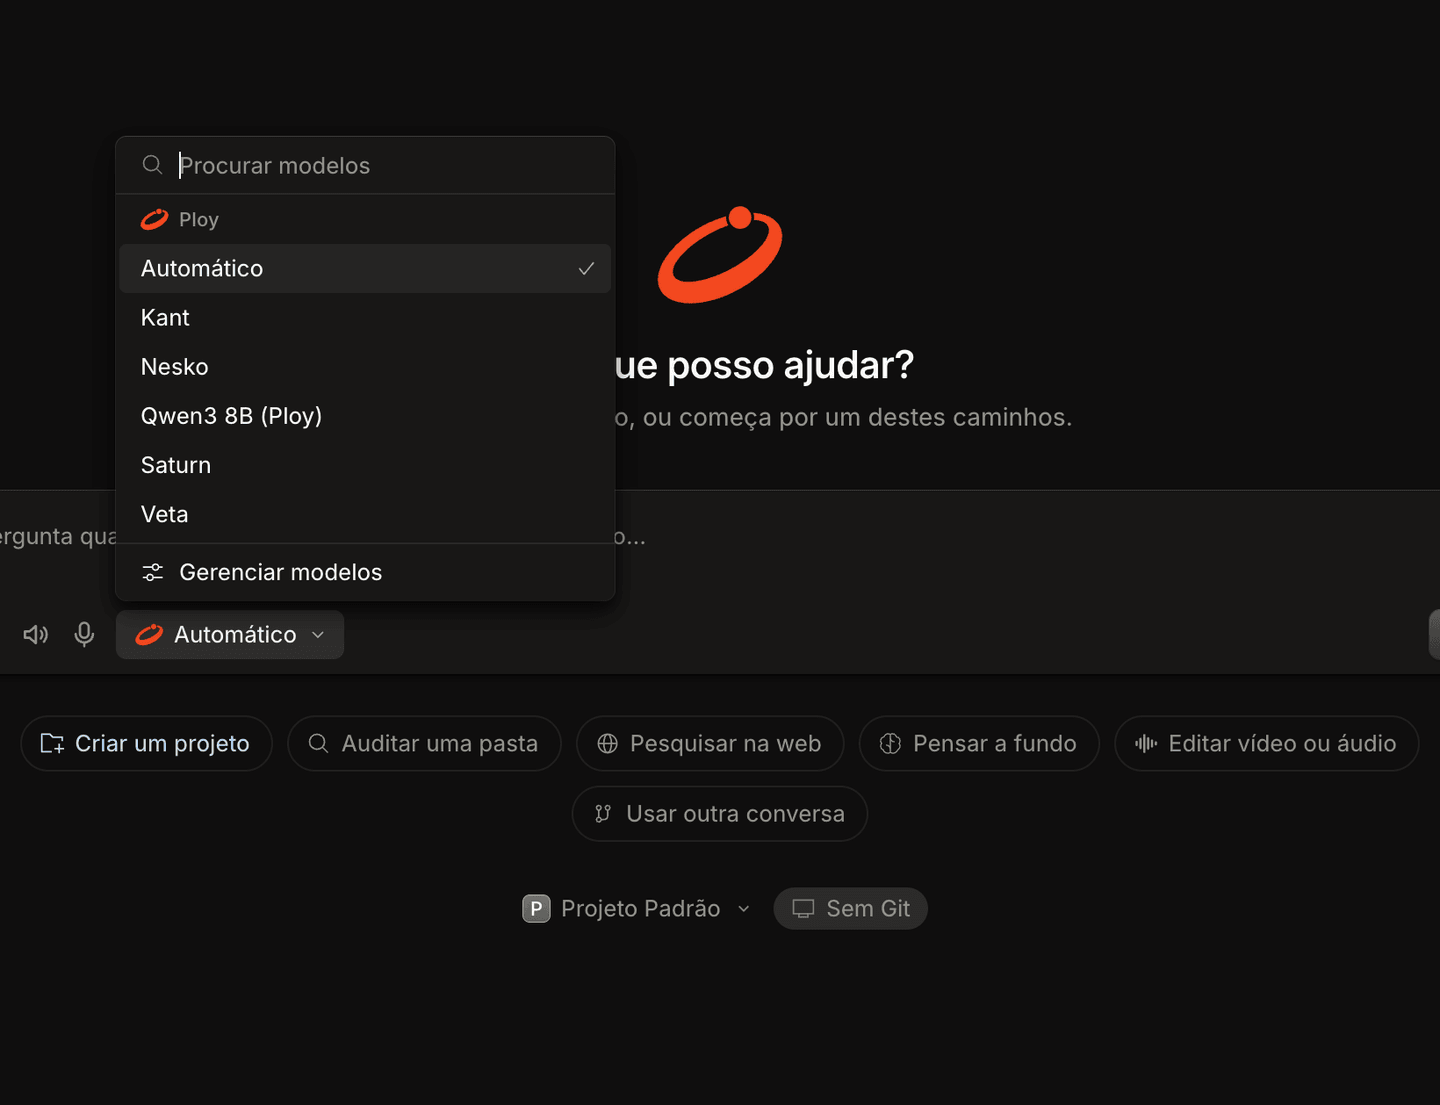
Task: Click the globe icon on Pesquisar na web
Action: coord(607,743)
